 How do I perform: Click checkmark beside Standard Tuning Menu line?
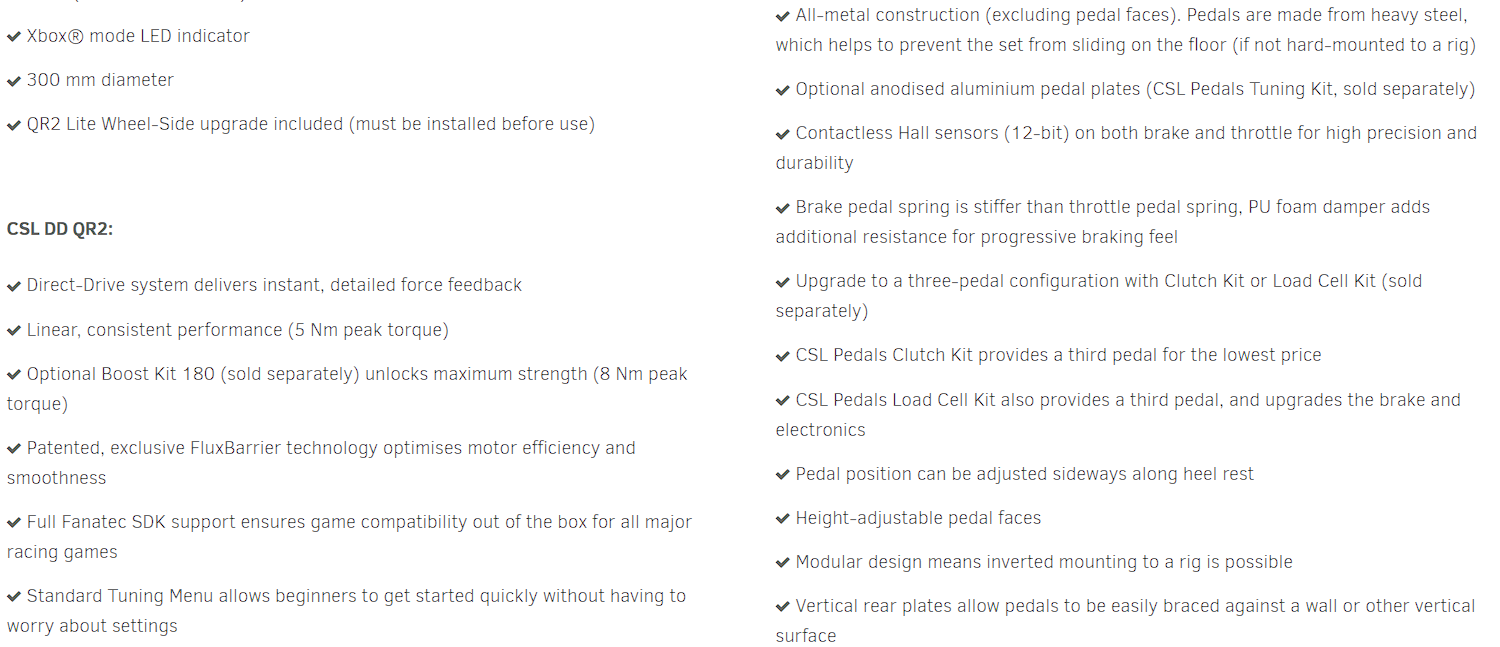click(x=14, y=597)
